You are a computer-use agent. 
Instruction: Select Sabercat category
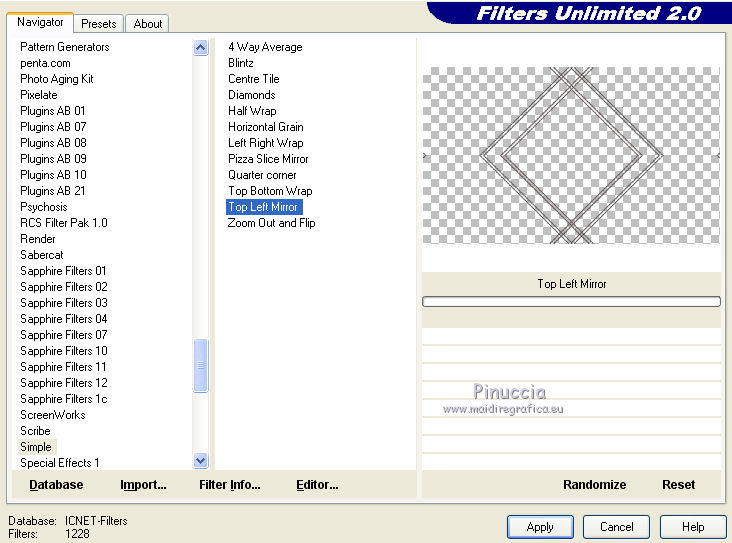tap(42, 254)
